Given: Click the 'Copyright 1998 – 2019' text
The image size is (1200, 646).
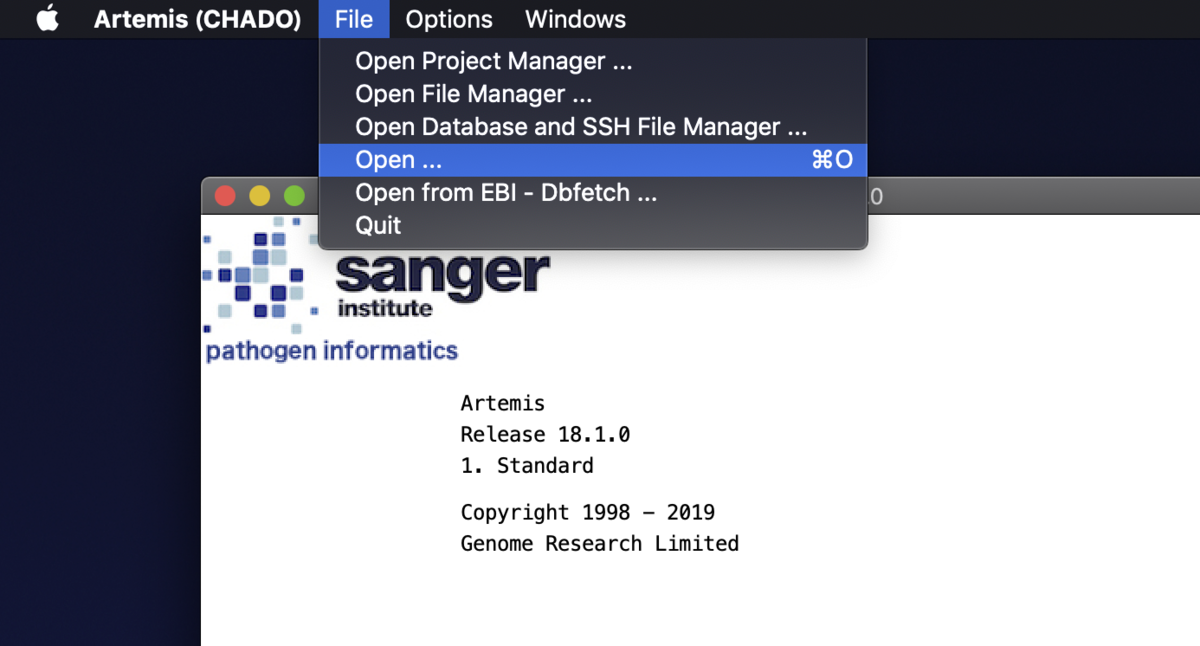Looking at the screenshot, I should point(587,513).
